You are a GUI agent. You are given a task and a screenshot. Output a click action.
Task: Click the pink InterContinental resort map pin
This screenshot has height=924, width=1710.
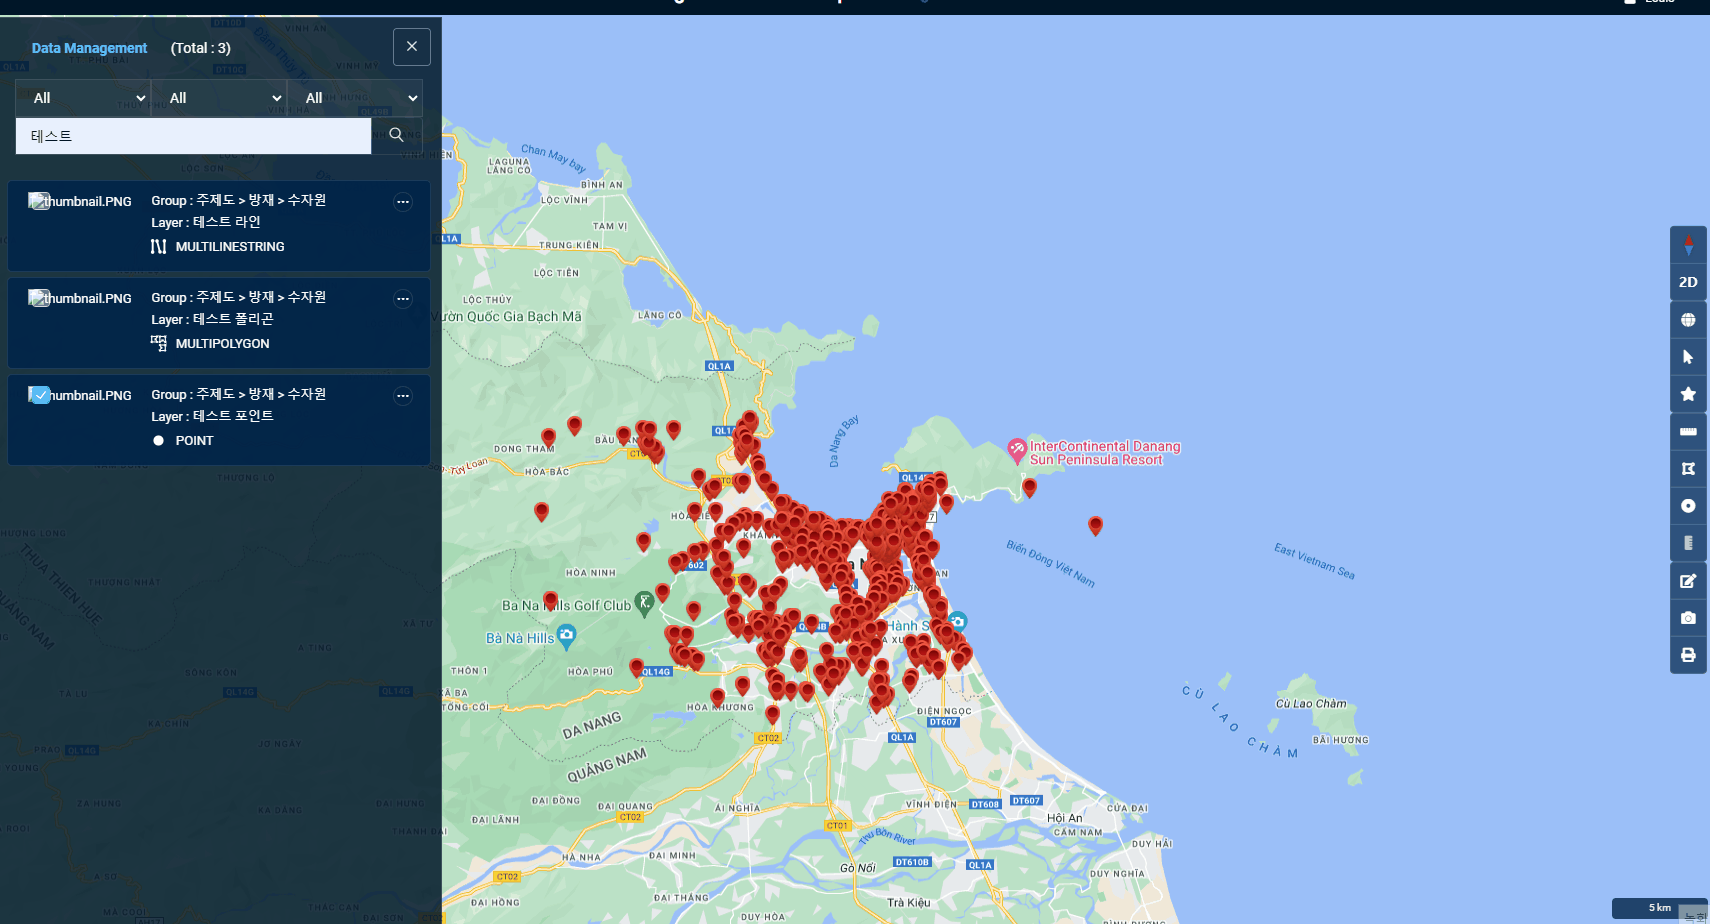(x=1017, y=450)
